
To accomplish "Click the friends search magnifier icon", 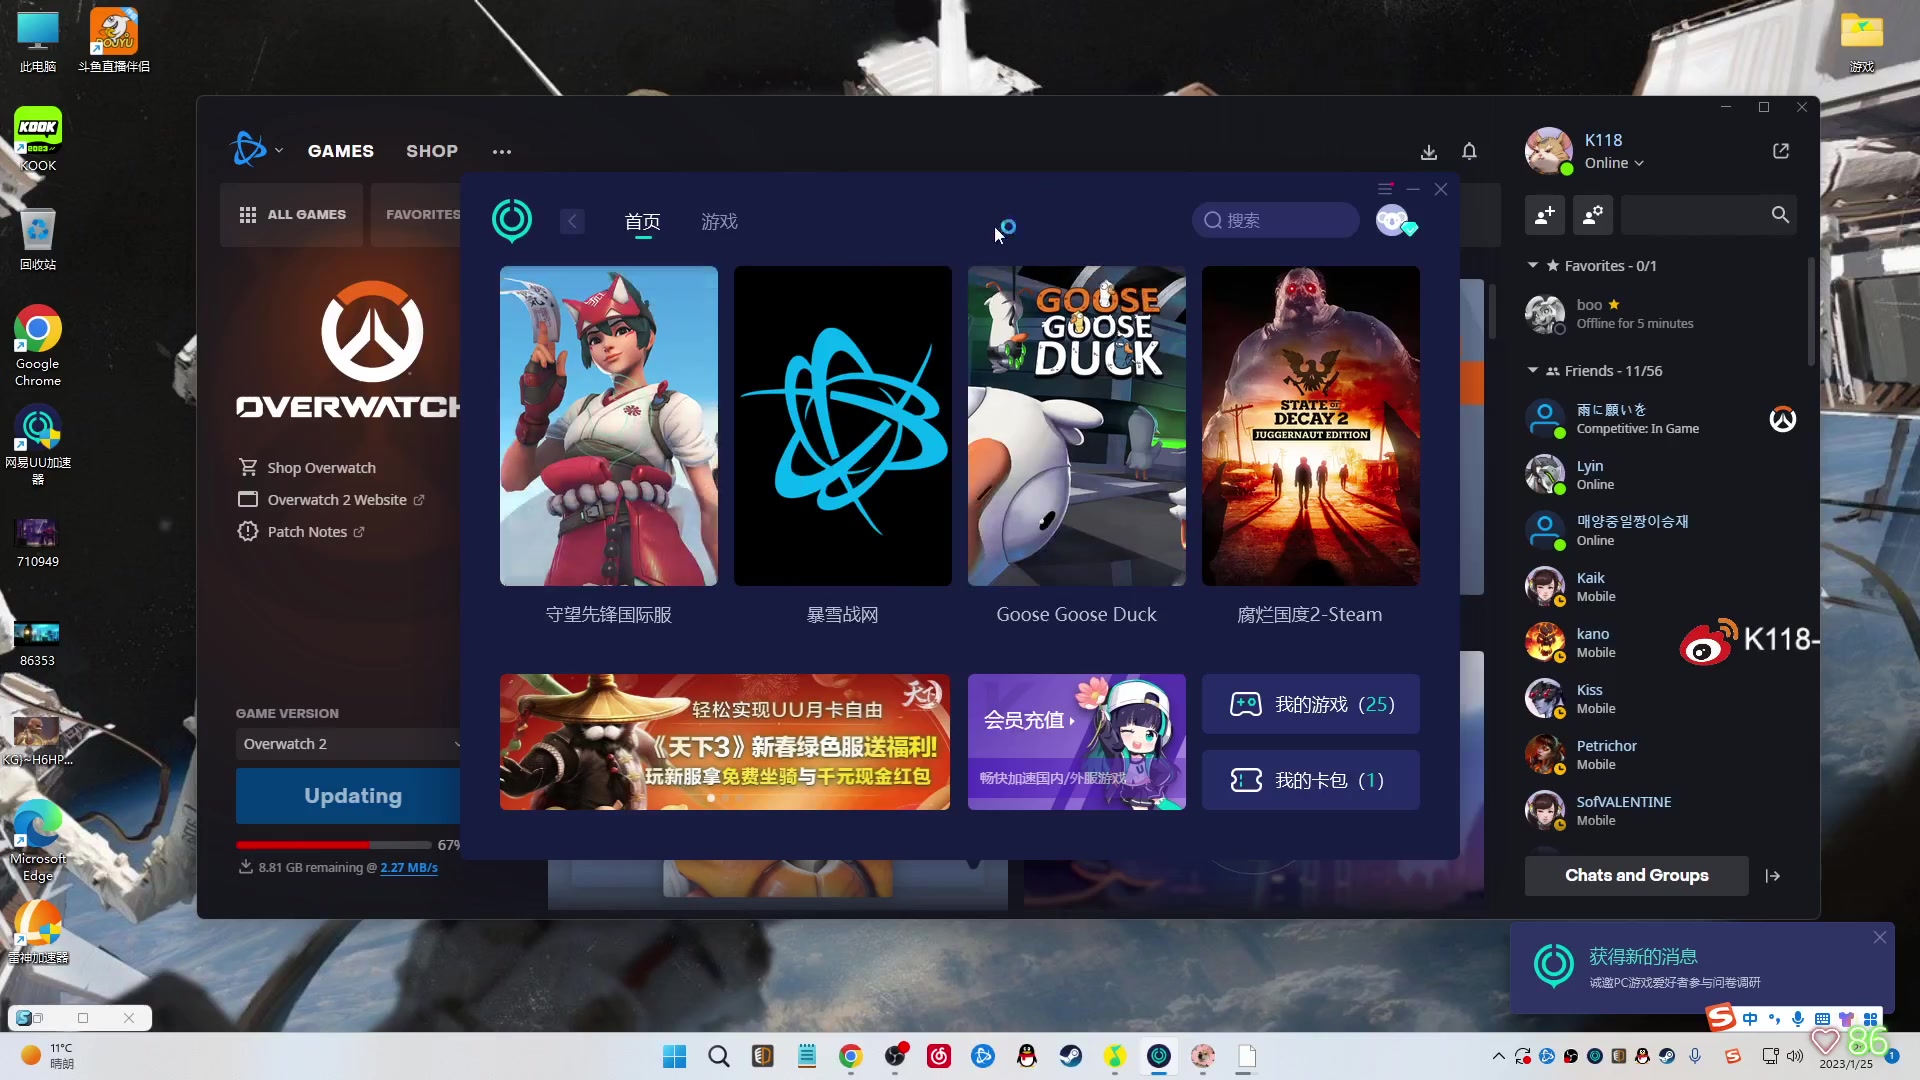I will coord(1780,215).
